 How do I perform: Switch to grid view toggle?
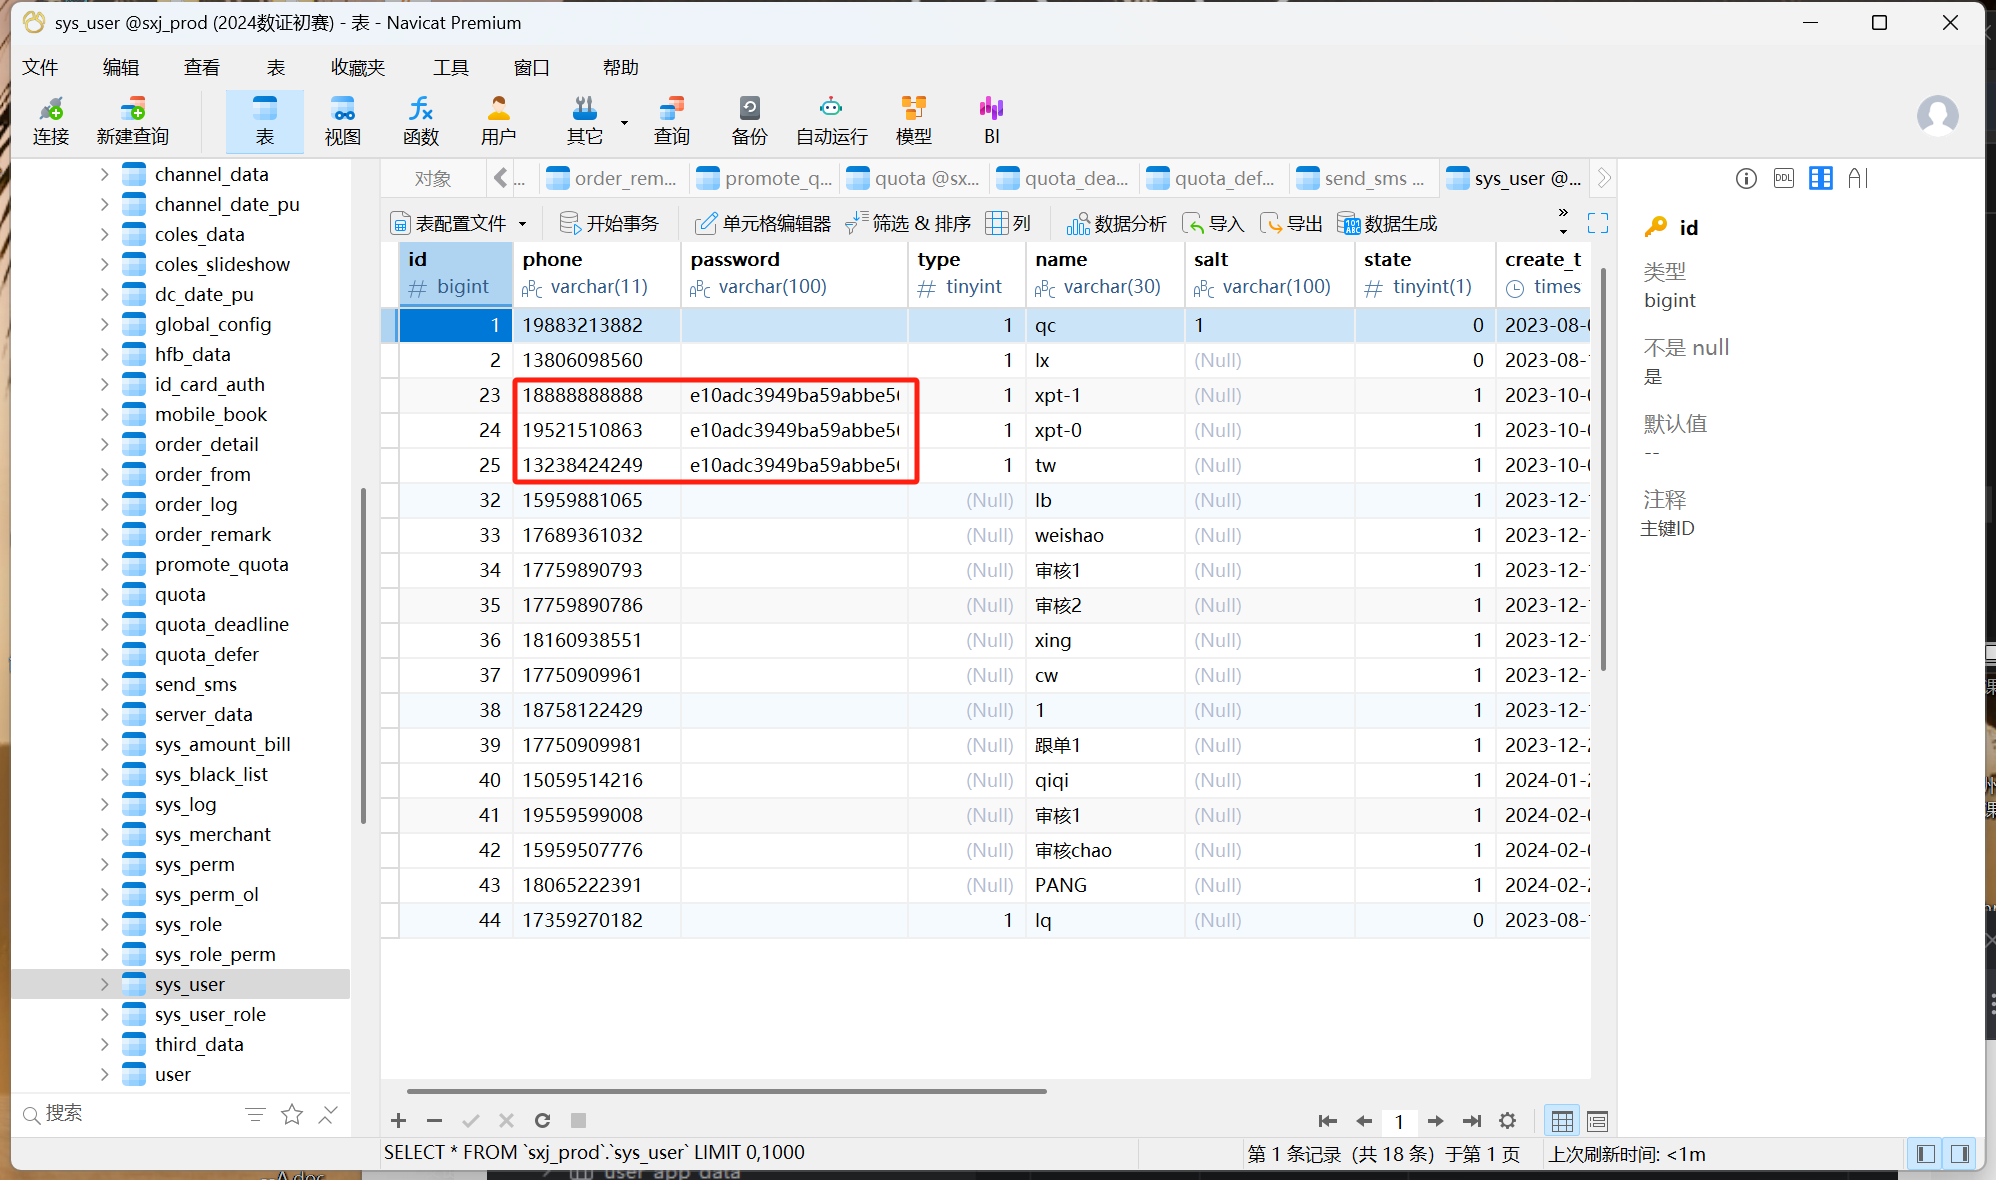(1562, 1121)
